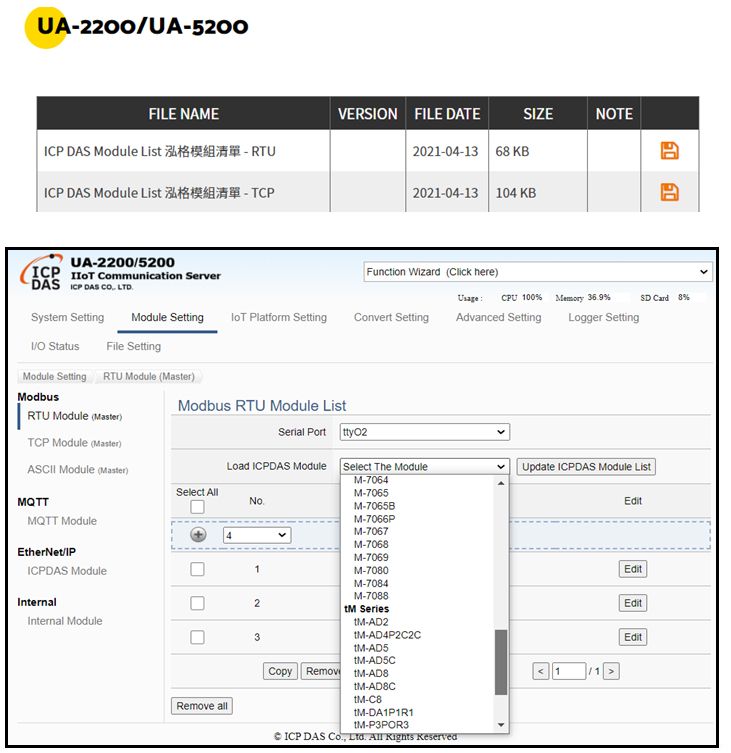Click the ICP DAS logo
The width and height of the screenshot is (731, 753).
[41, 274]
